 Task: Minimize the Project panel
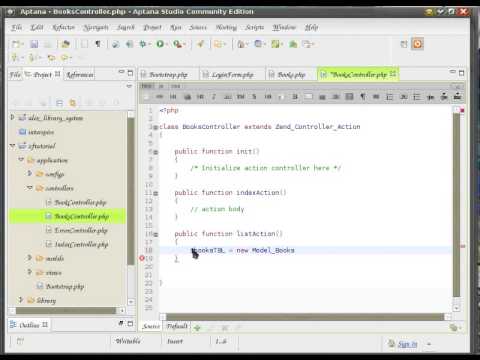[121, 72]
